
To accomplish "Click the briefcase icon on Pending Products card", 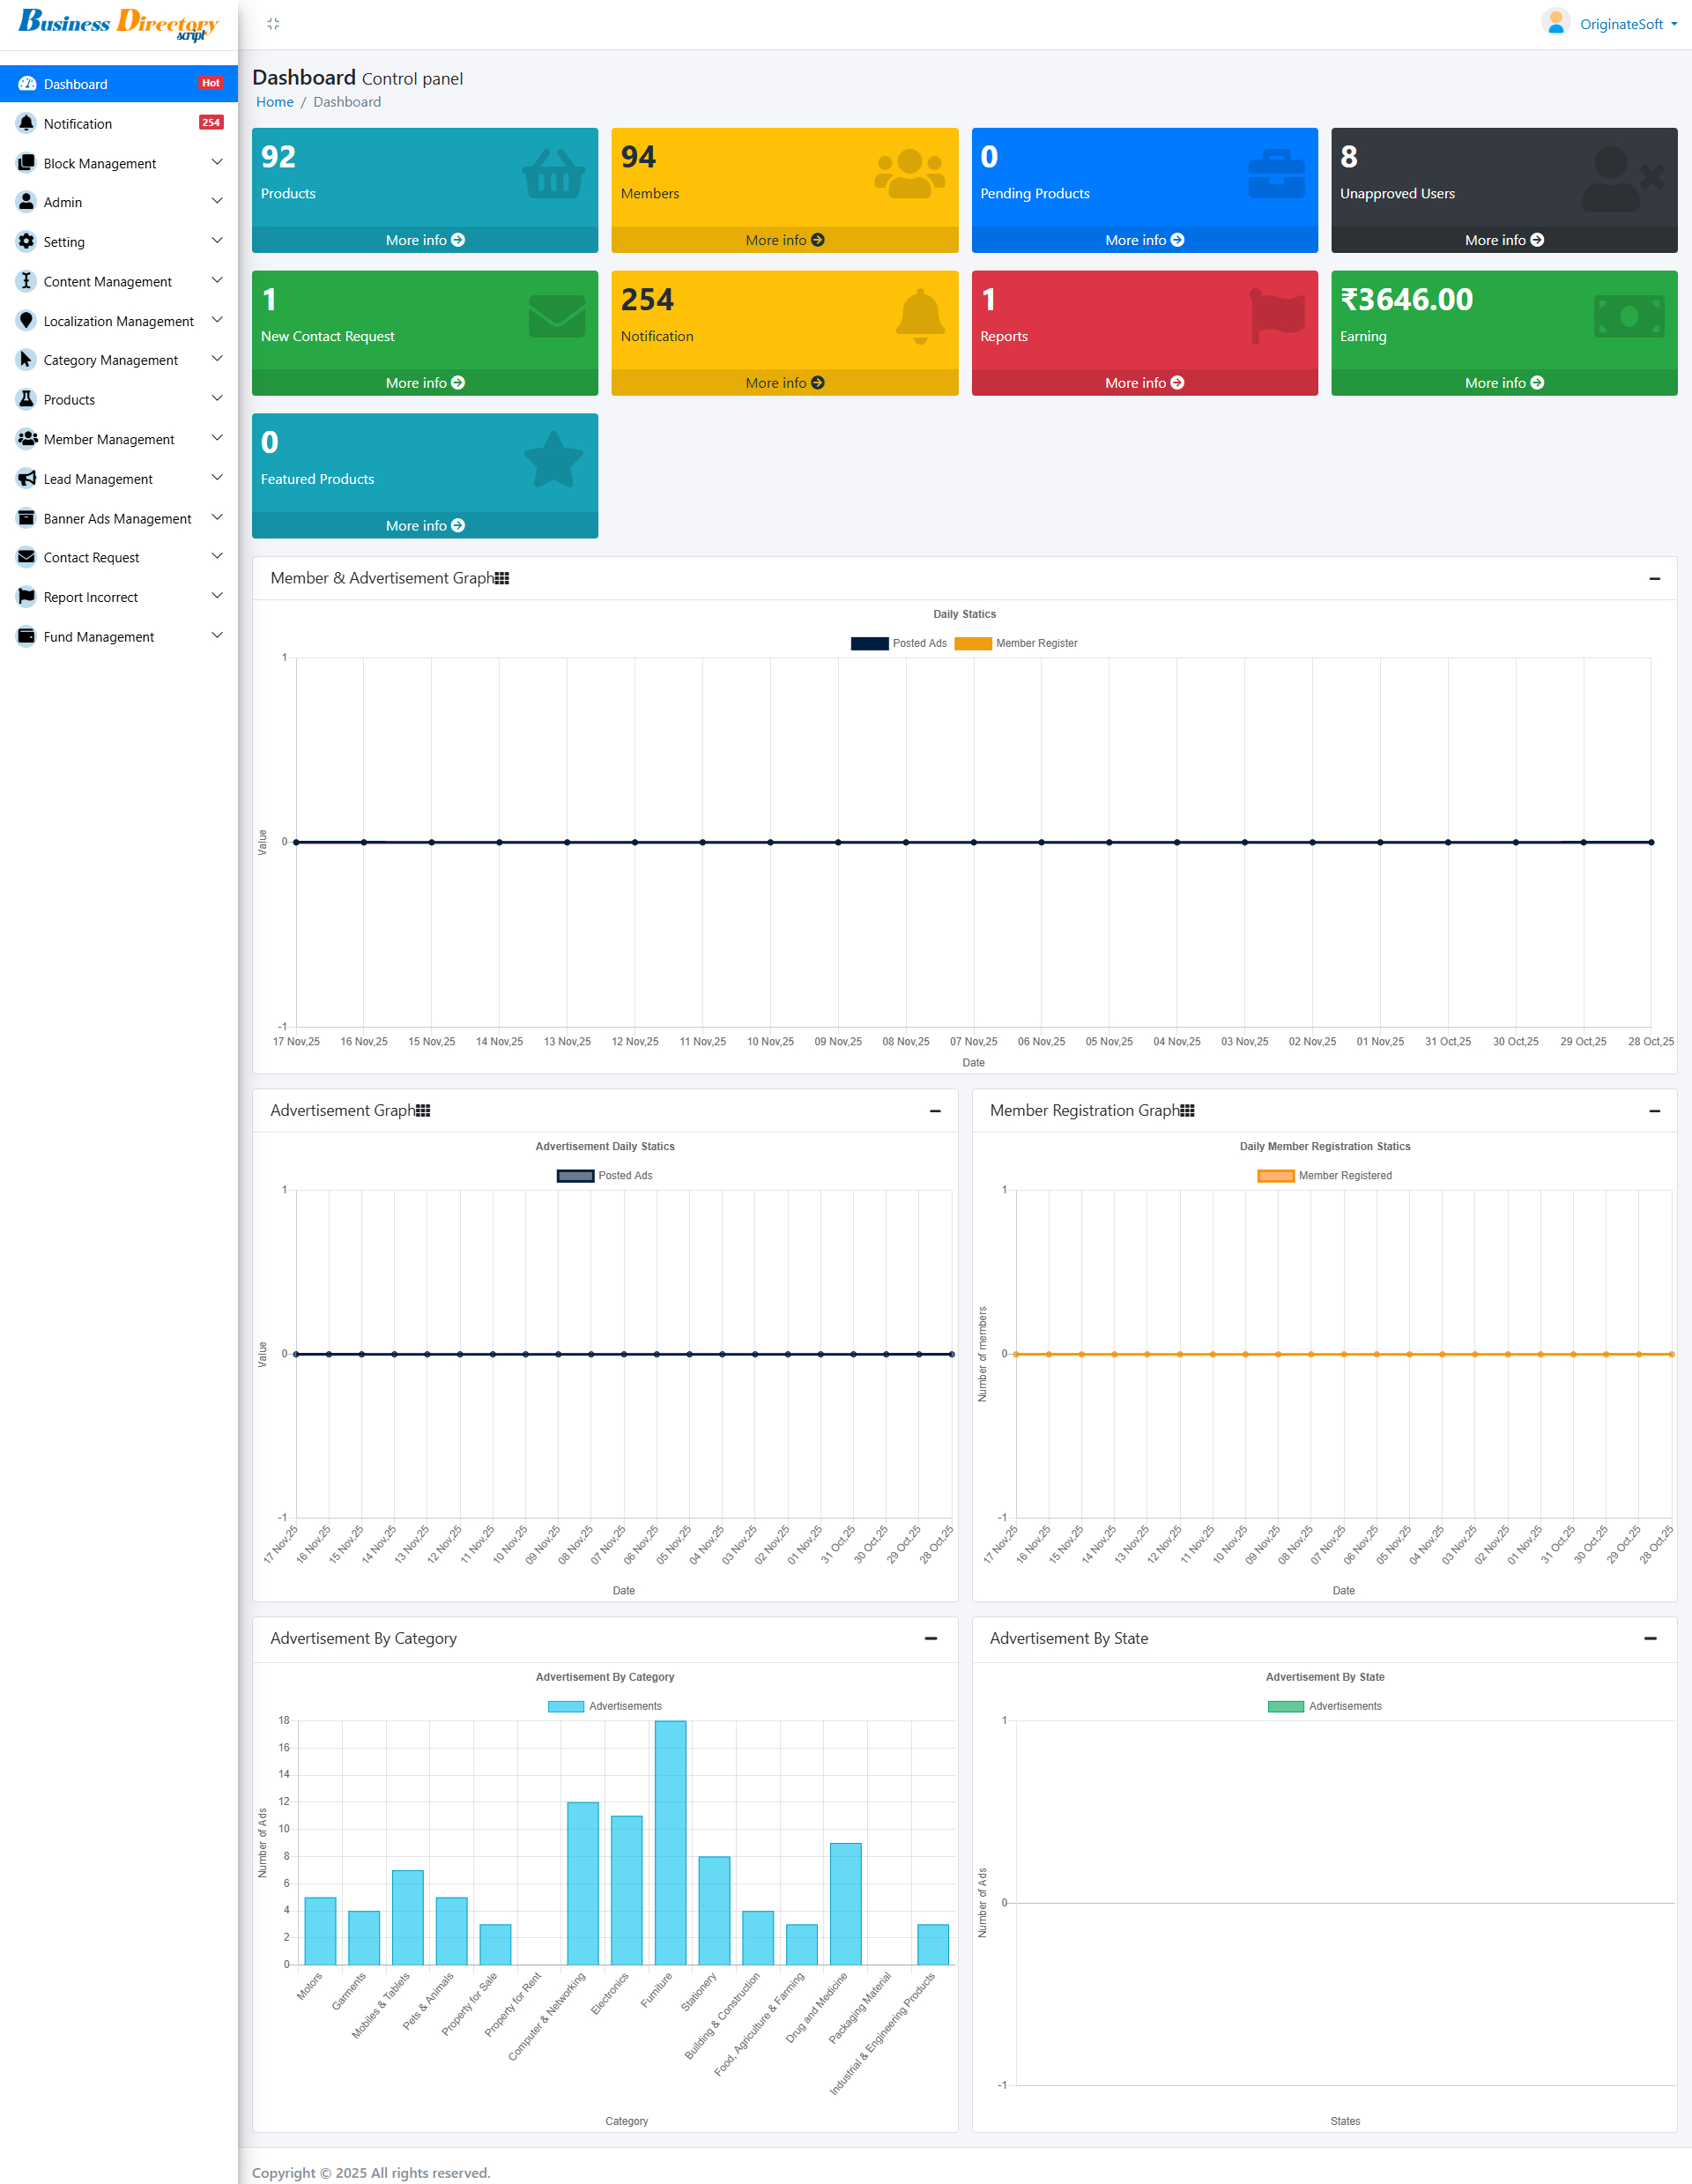I will pyautogui.click(x=1276, y=174).
